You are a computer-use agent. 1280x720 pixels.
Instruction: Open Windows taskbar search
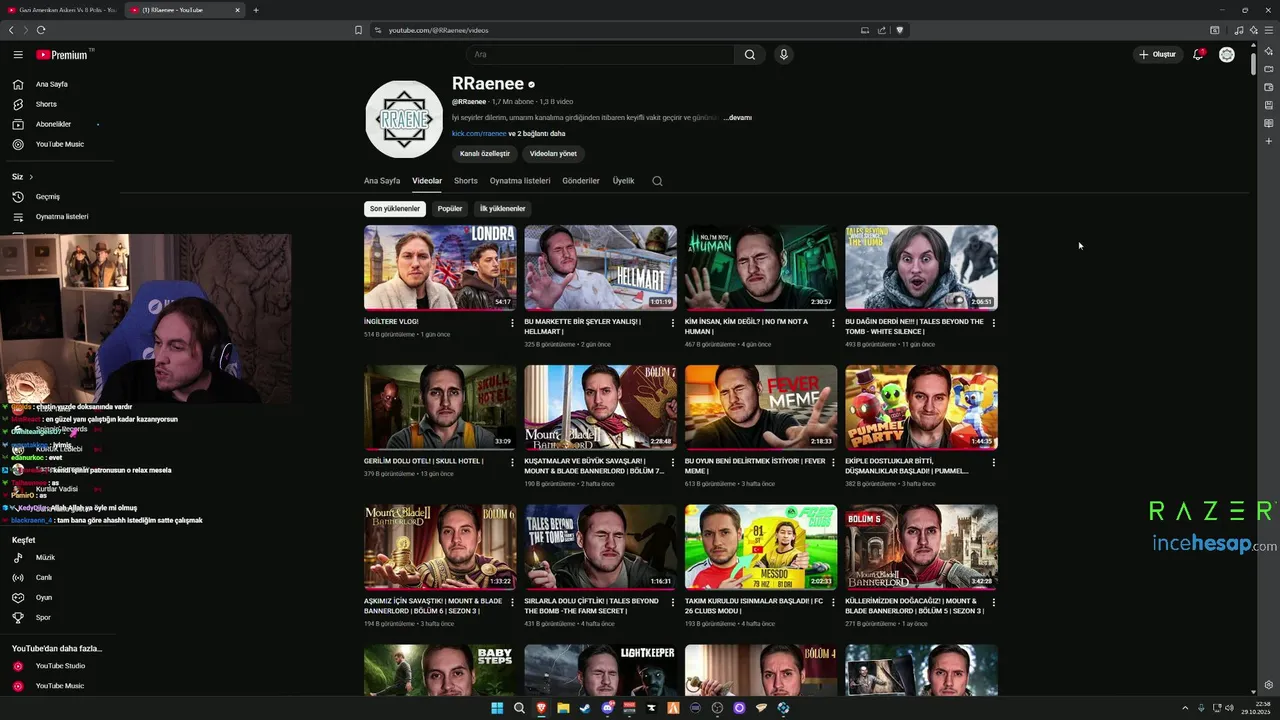519,708
